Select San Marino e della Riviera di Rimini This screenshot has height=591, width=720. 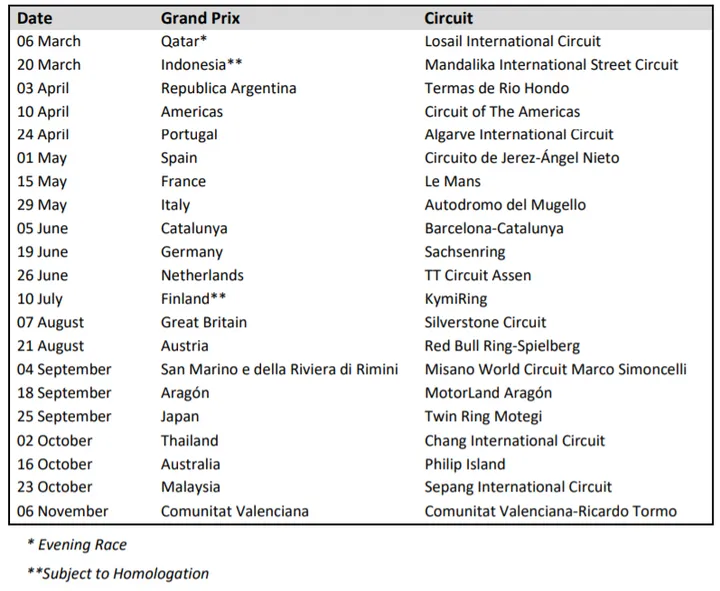(279, 370)
